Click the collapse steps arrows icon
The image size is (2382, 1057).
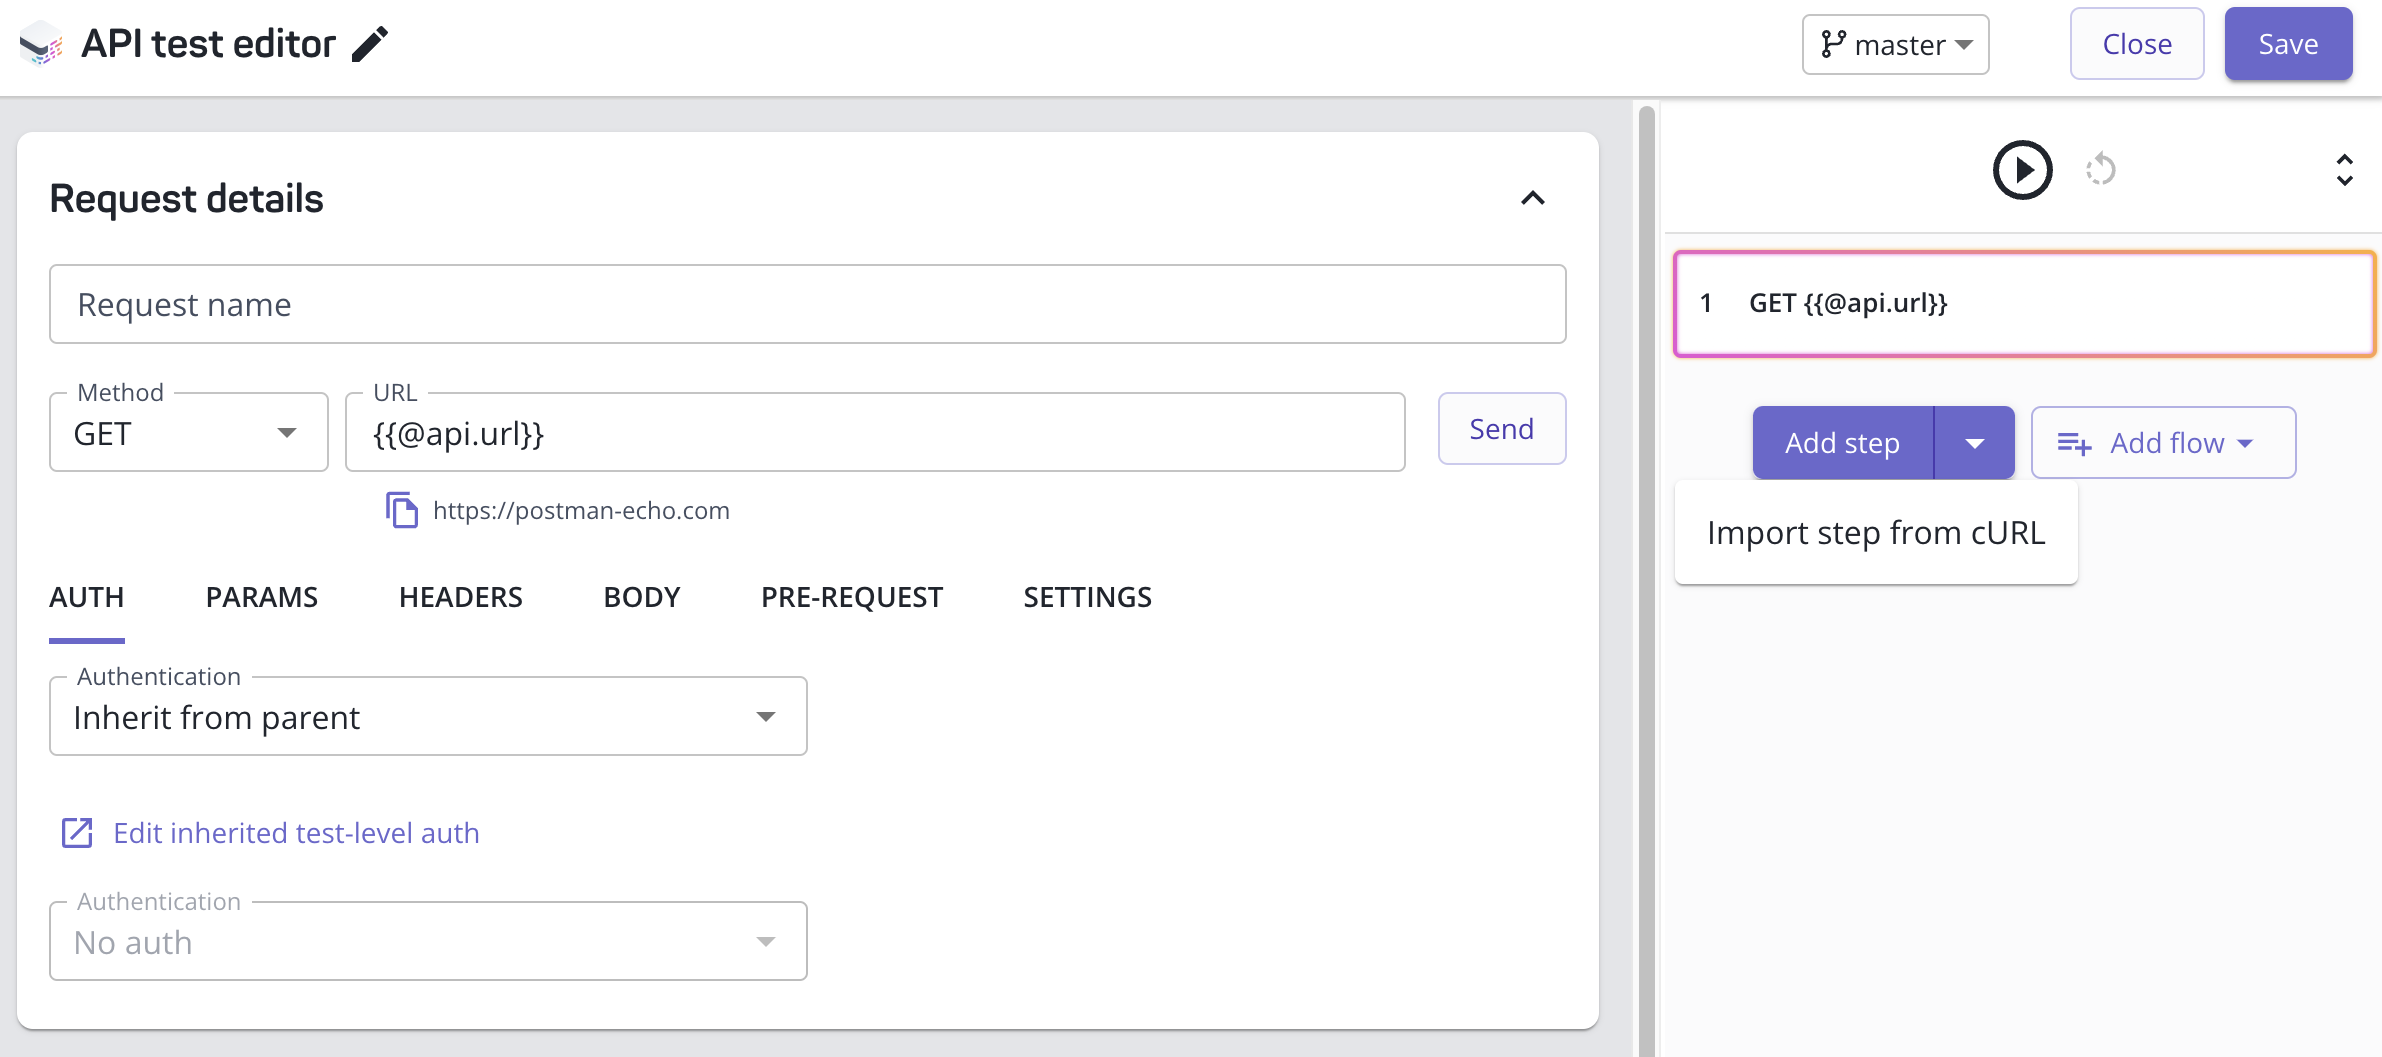(x=2344, y=170)
